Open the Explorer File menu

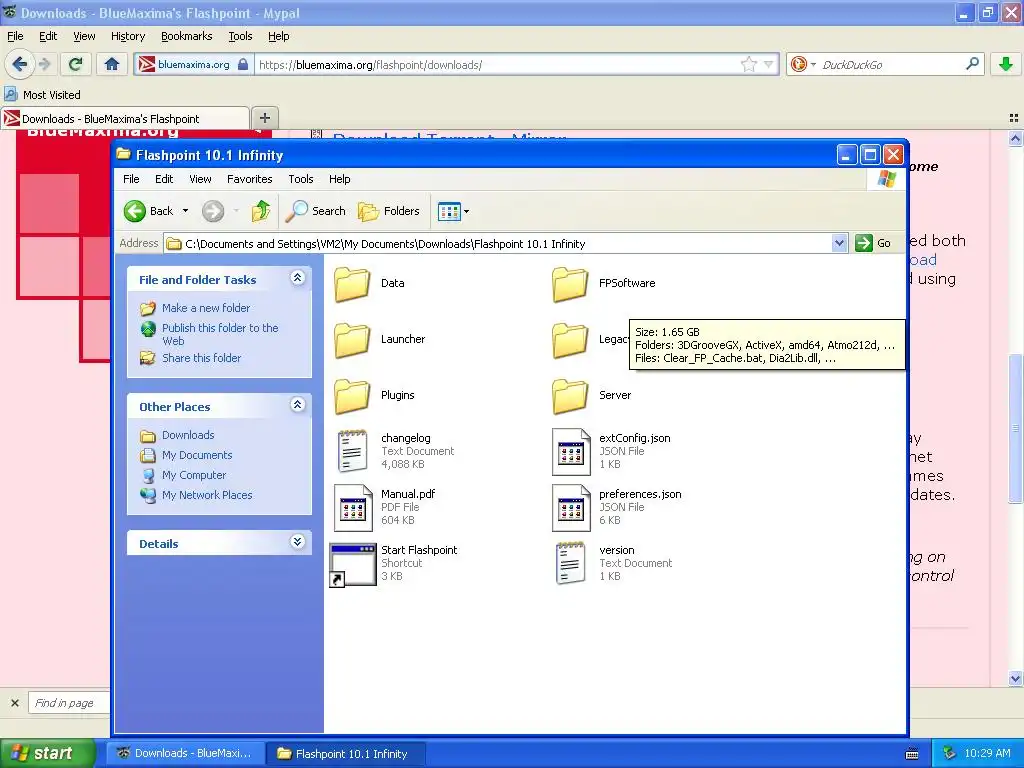tap(131, 179)
